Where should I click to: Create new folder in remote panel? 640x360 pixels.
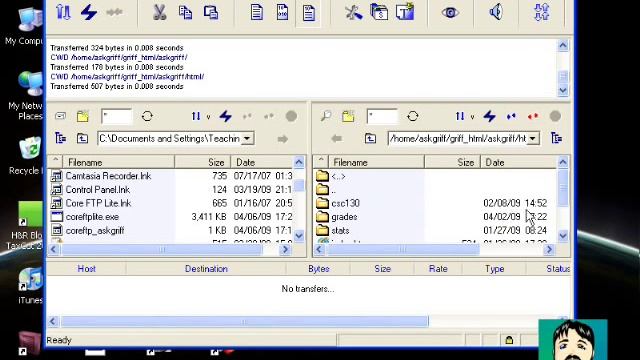coord(348,116)
